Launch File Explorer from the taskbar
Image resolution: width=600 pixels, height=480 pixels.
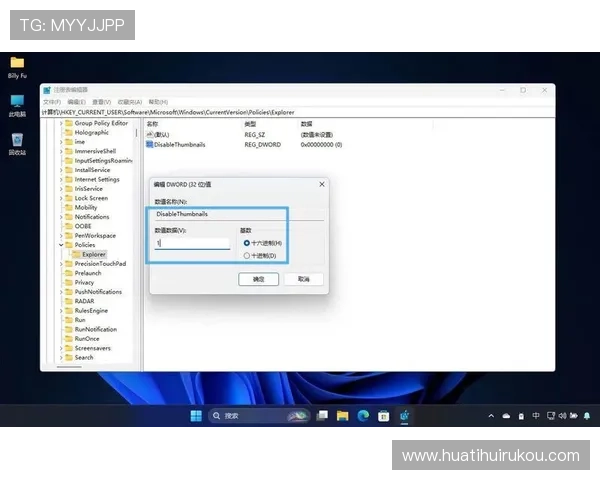click(x=342, y=416)
